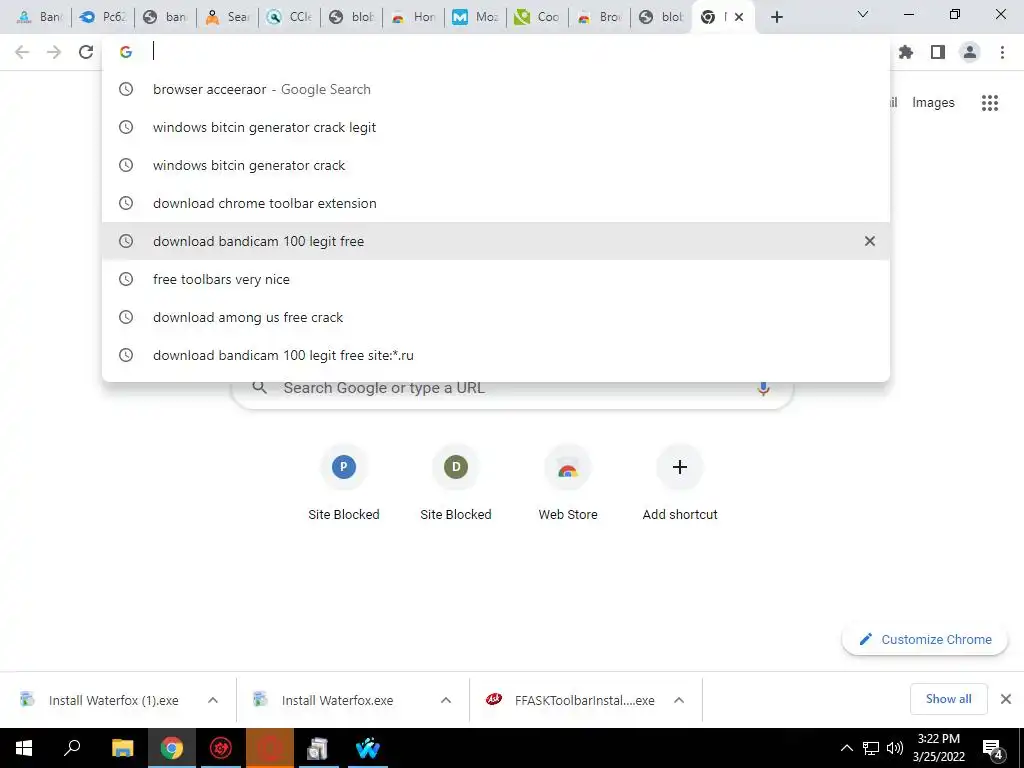Screen dimensions: 1024x768
Task: Open the notification center icon
Action: [993, 749]
